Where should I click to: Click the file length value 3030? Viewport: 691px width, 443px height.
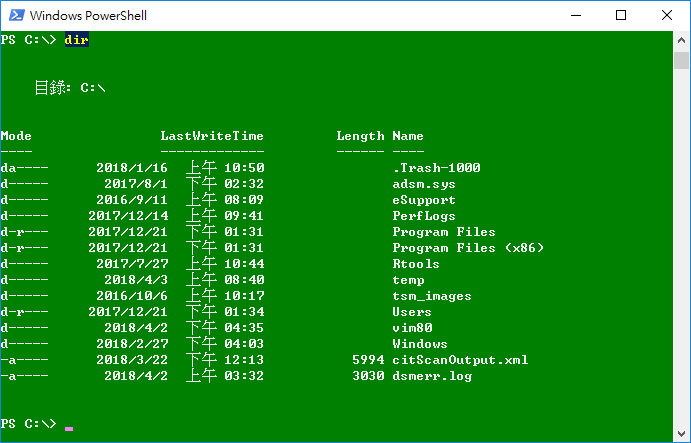click(x=368, y=376)
